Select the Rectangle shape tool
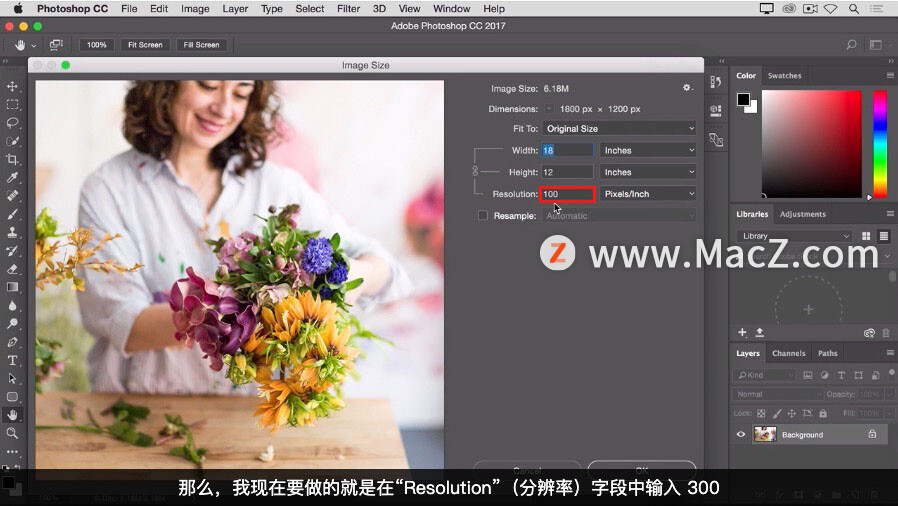This screenshot has height=506, width=898. (x=12, y=397)
